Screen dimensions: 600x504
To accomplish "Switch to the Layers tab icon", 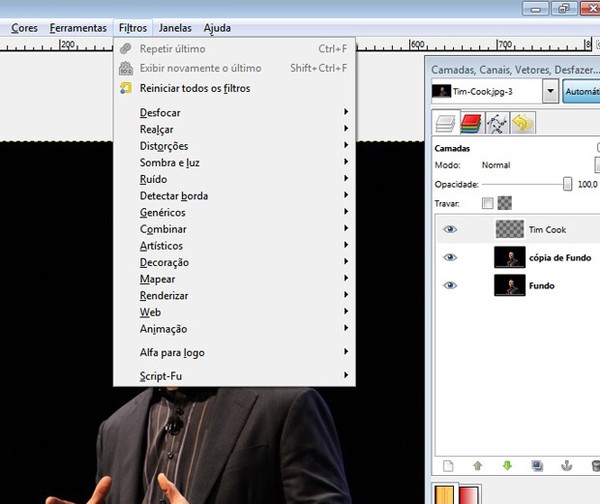I will [445, 123].
